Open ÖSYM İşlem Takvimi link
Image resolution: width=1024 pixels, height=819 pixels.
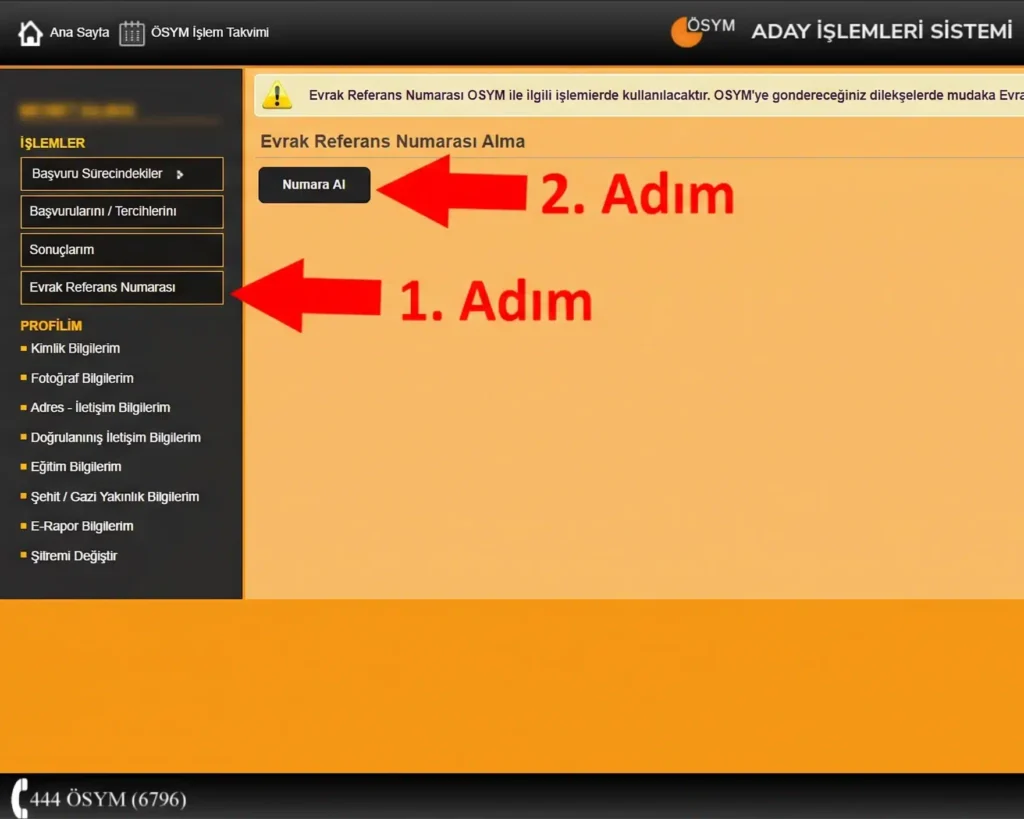[x=210, y=33]
